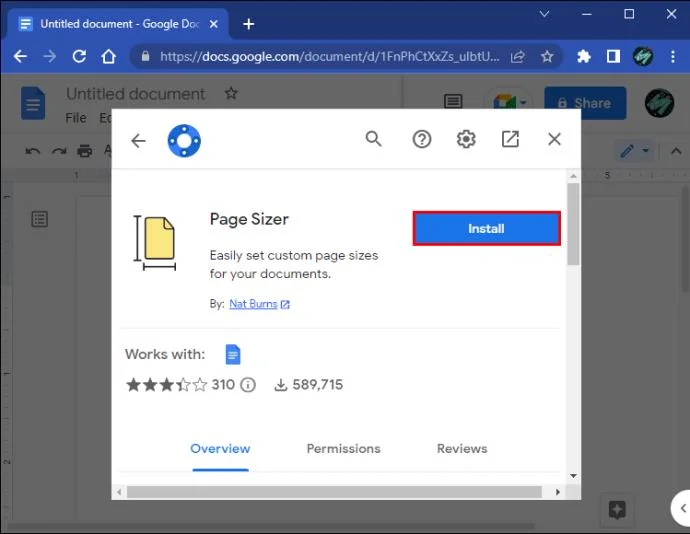
Task: Click the blue Install button
Action: [486, 228]
